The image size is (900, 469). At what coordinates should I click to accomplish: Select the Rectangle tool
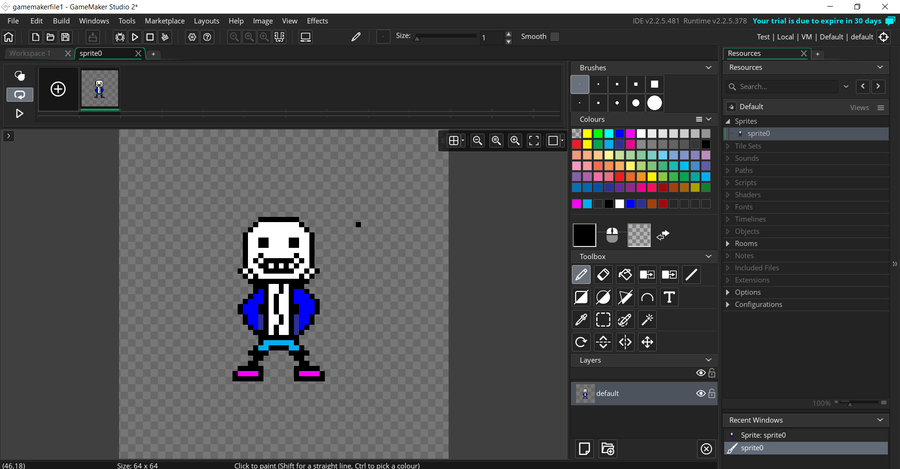tap(581, 297)
